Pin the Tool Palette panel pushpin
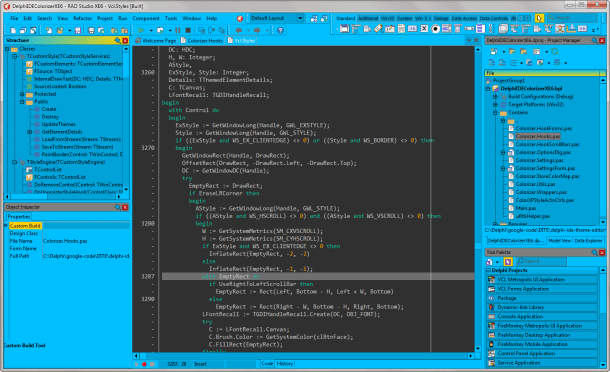Viewport: 610px width, 372px height. [x=594, y=252]
